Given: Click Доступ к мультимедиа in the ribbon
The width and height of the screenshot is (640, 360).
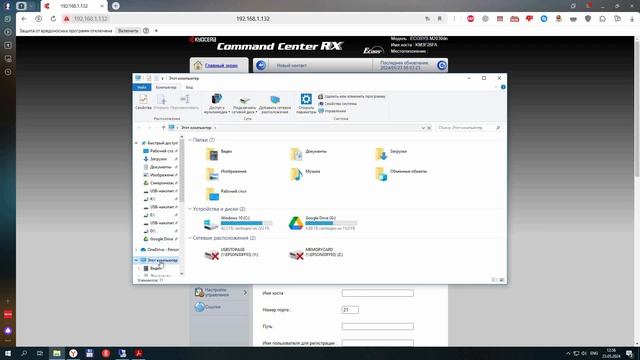Looking at the screenshot, I should [217, 104].
